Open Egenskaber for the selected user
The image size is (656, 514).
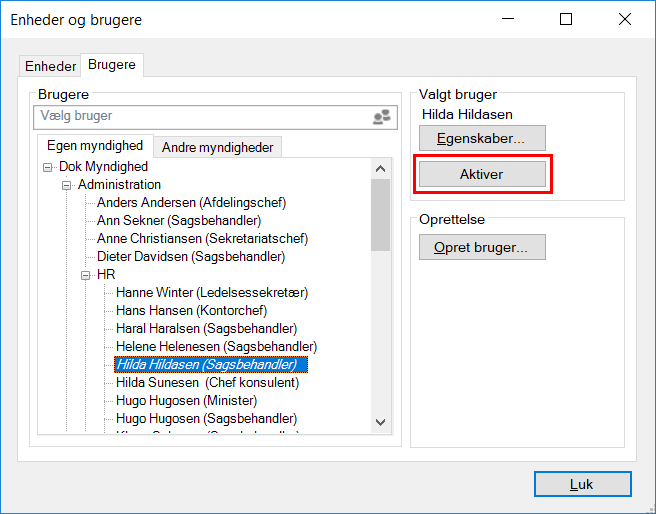point(482,138)
